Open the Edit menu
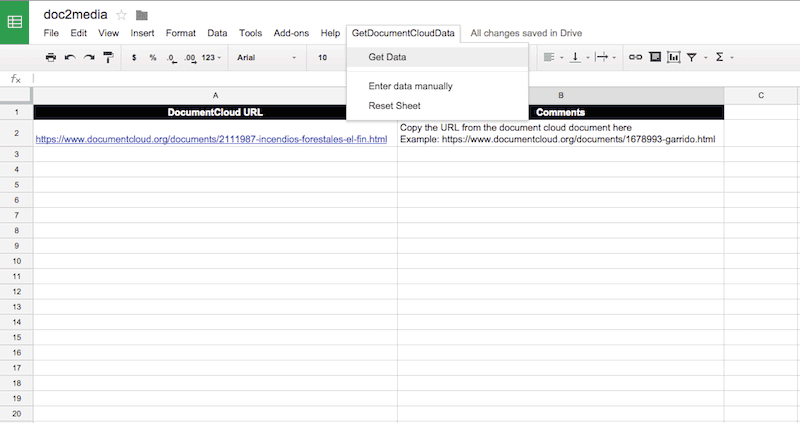Image resolution: width=800 pixels, height=423 pixels. tap(79, 33)
